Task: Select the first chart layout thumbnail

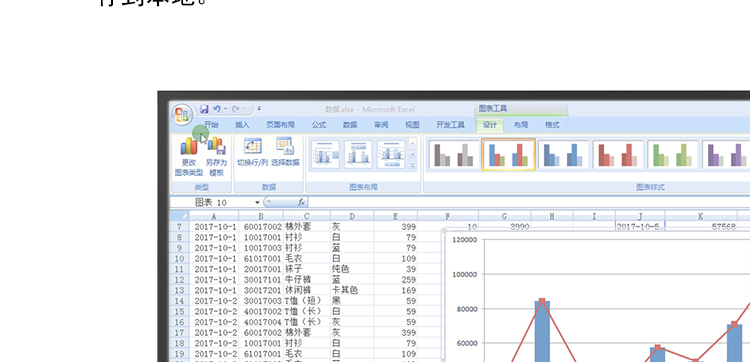Action: [325, 154]
